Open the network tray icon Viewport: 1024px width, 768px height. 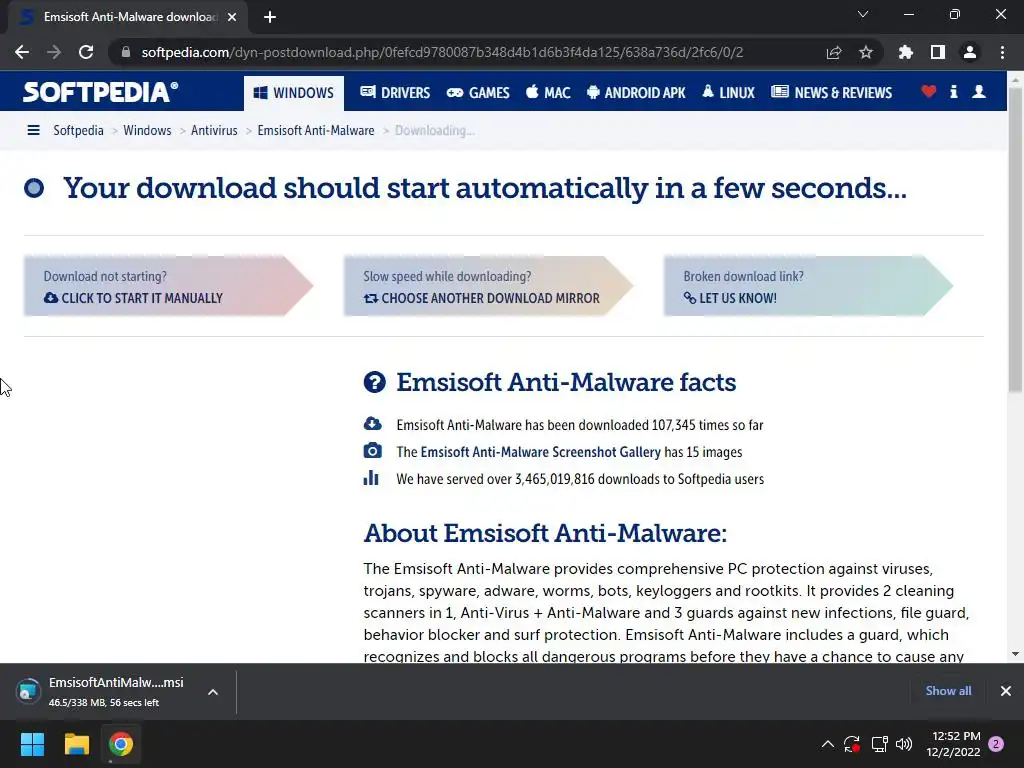click(x=879, y=744)
